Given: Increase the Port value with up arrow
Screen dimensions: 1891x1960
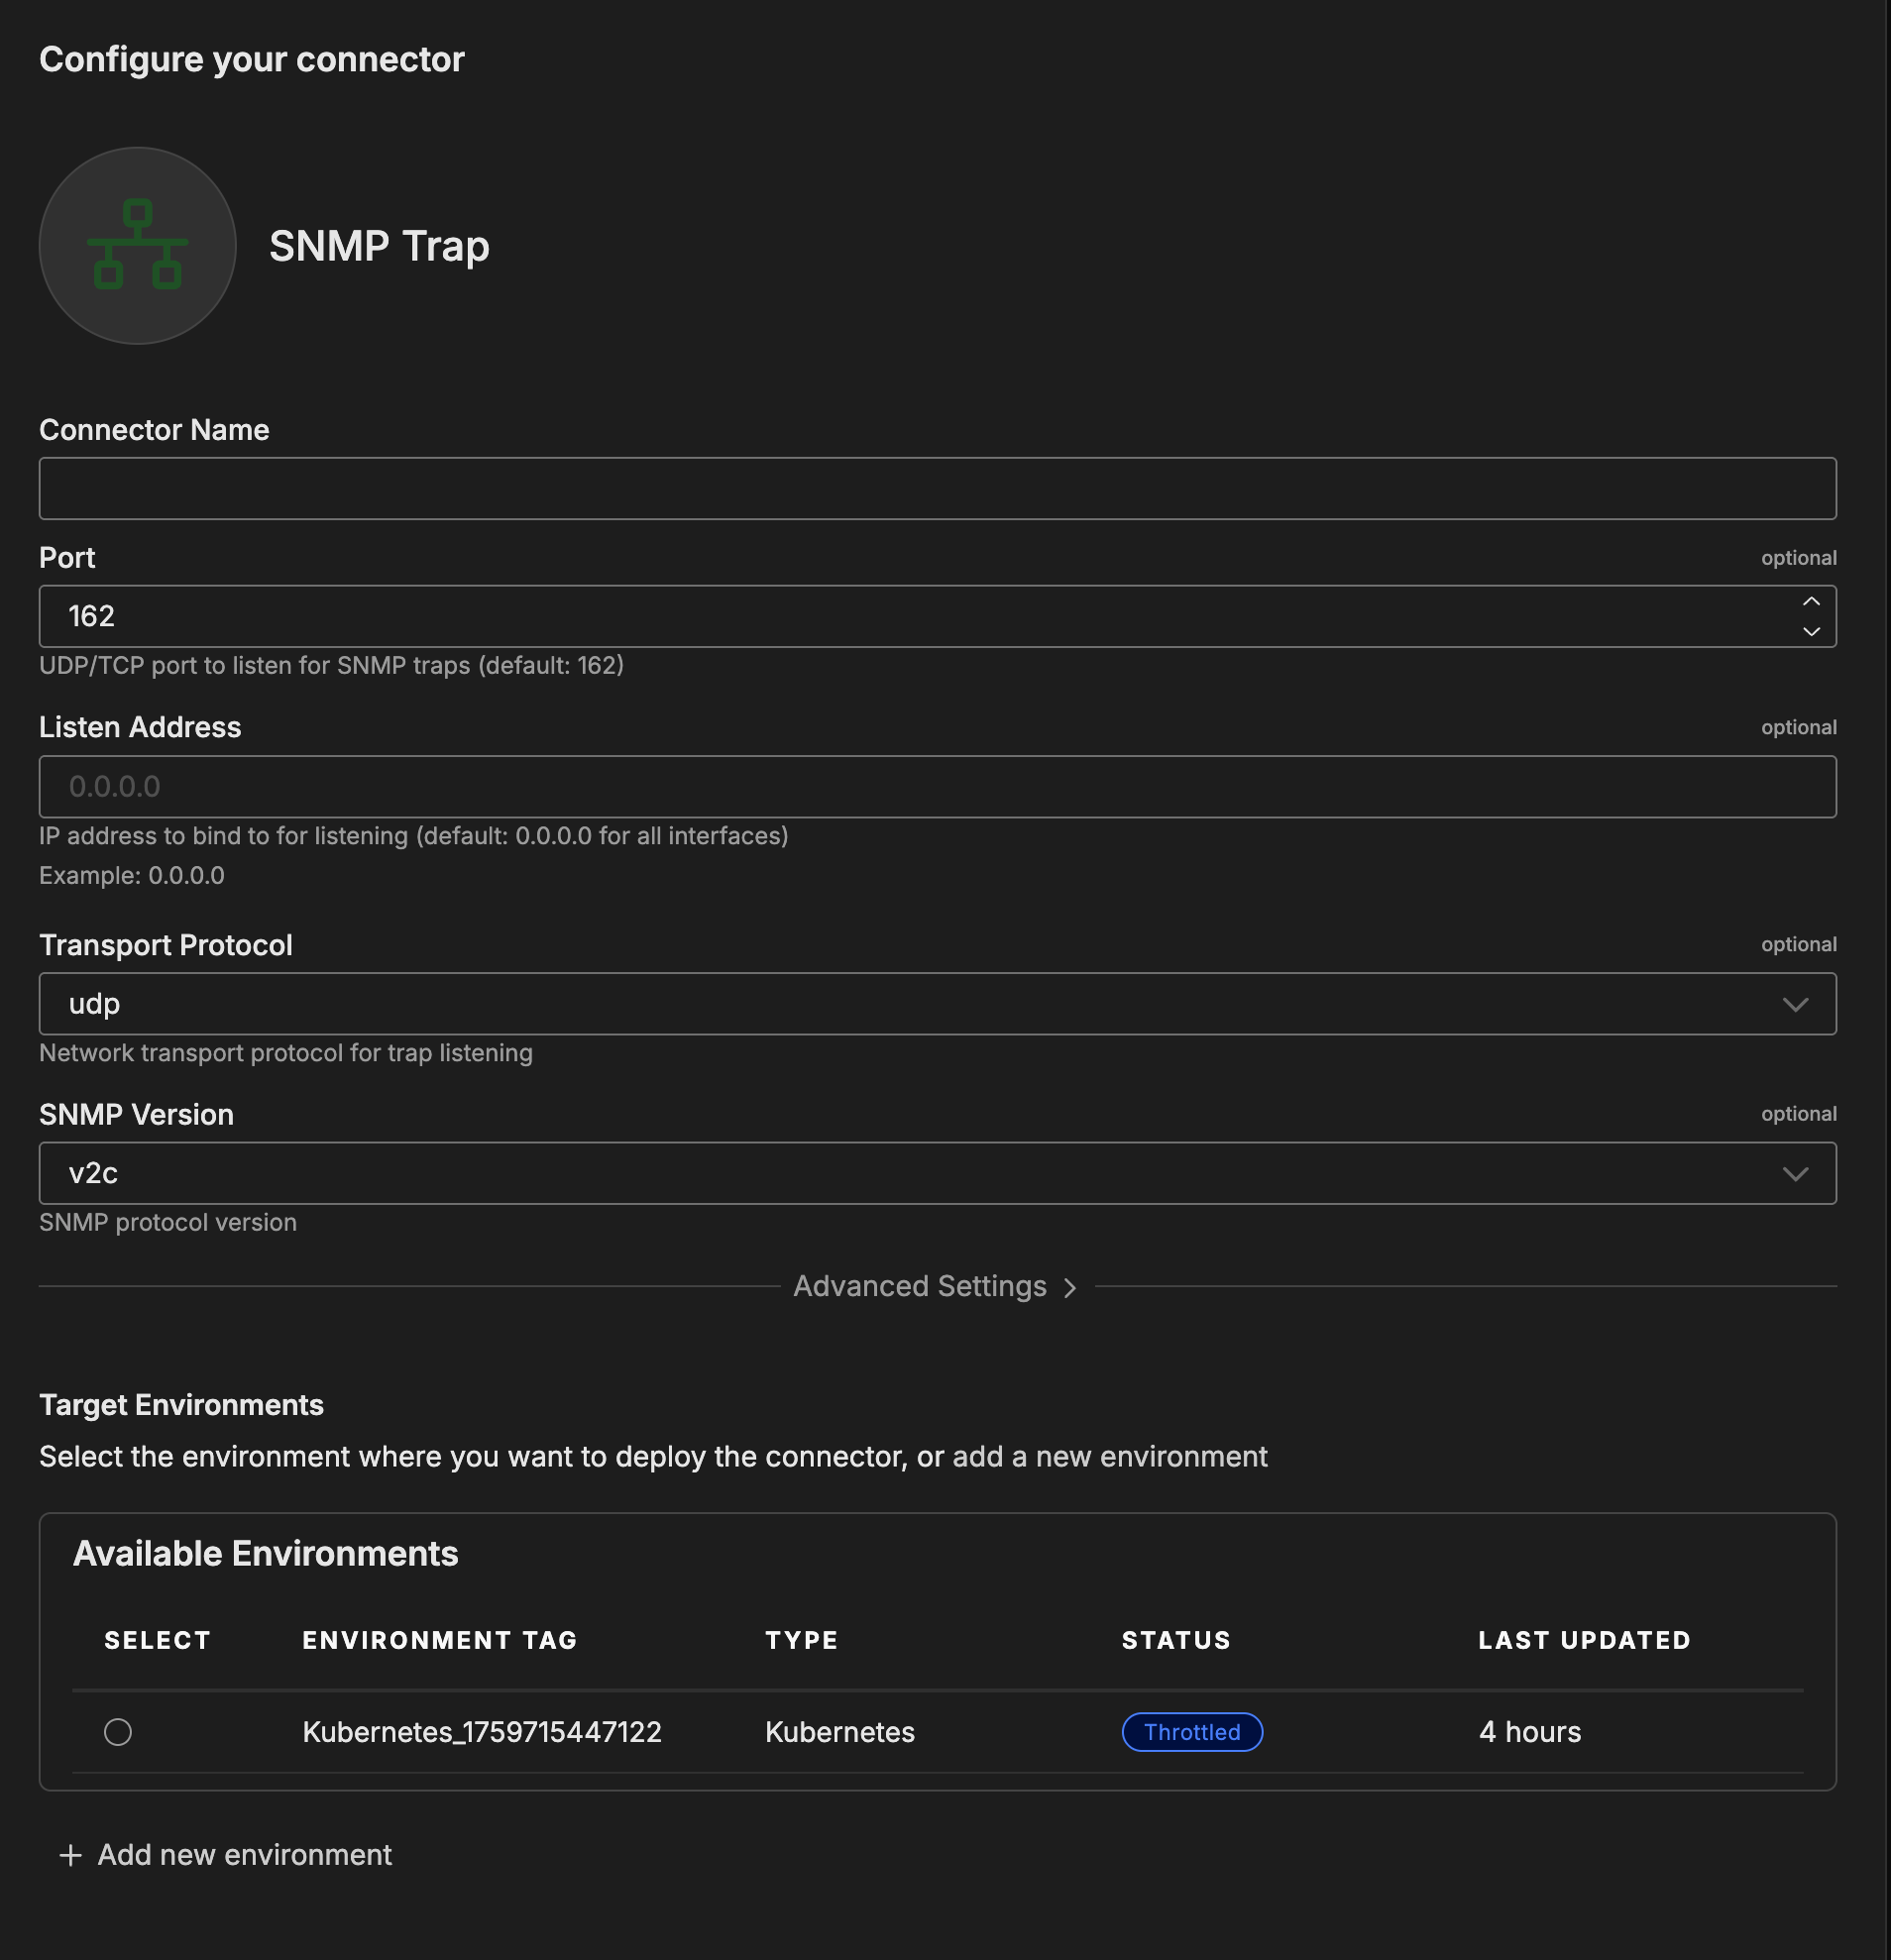Looking at the screenshot, I should [1810, 601].
